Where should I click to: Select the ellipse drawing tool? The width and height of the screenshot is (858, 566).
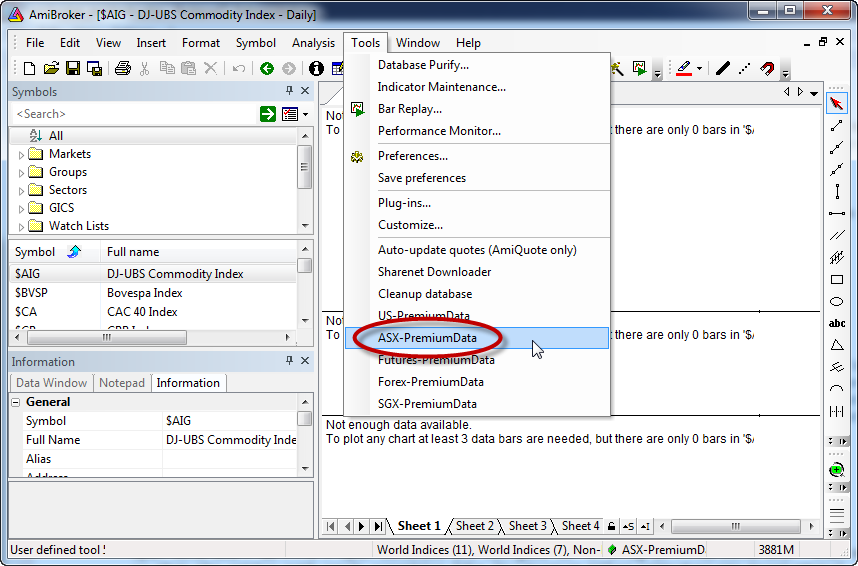tap(837, 302)
